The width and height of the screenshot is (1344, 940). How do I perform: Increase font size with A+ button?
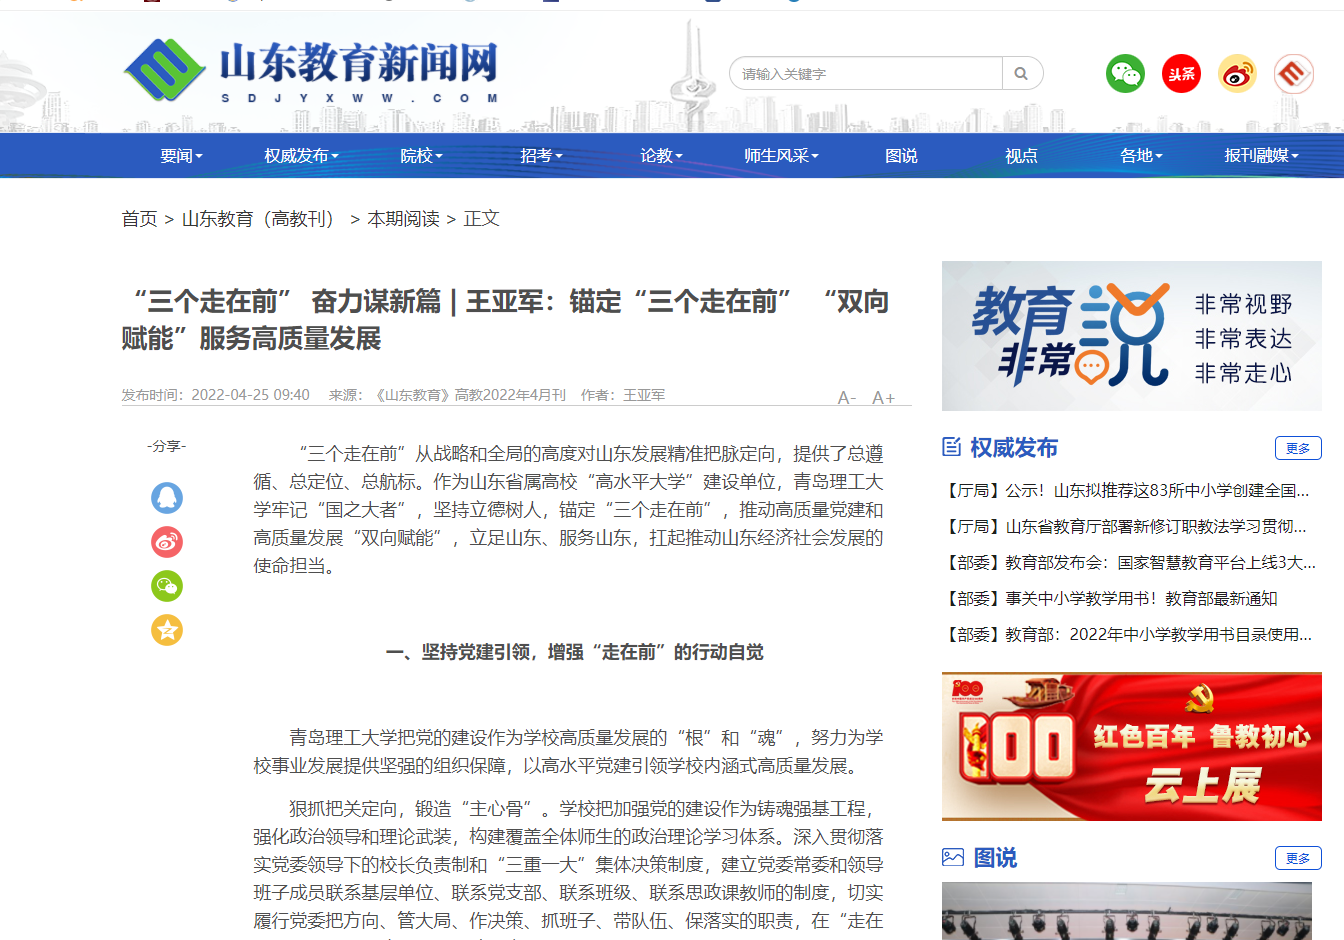[883, 398]
